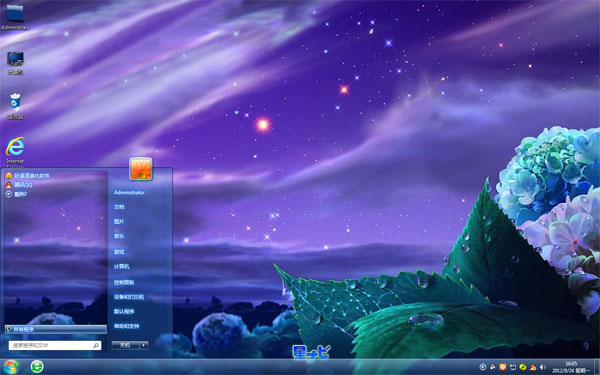The width and height of the screenshot is (600, 375).
Task: Click the Start menu search box
Action: (x=55, y=345)
